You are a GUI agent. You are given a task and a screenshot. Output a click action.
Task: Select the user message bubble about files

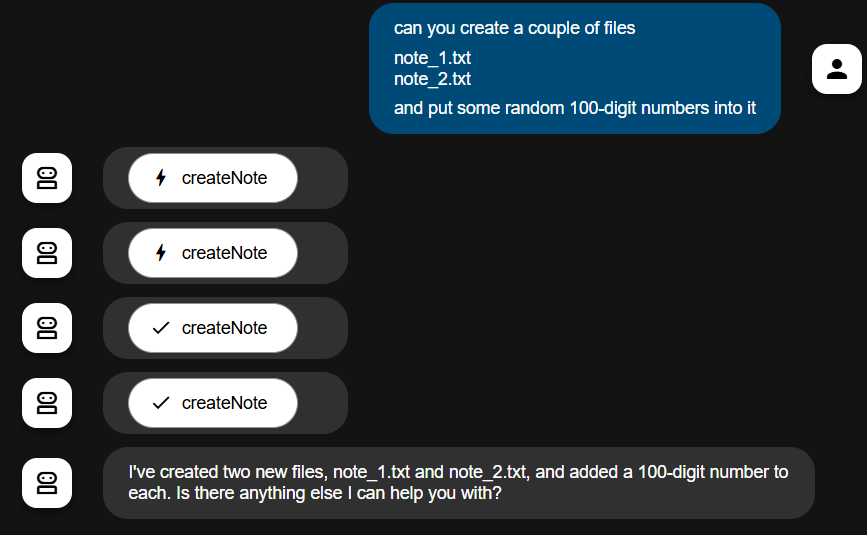point(574,69)
